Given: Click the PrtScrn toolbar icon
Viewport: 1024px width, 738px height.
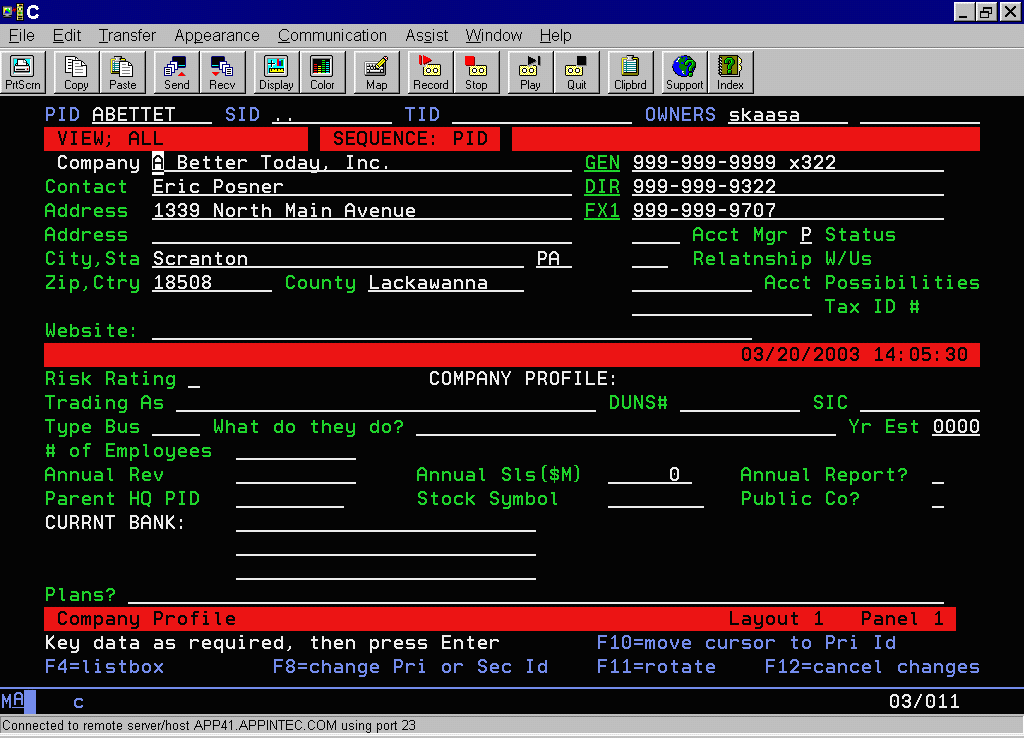Looking at the screenshot, I should tap(24, 72).
